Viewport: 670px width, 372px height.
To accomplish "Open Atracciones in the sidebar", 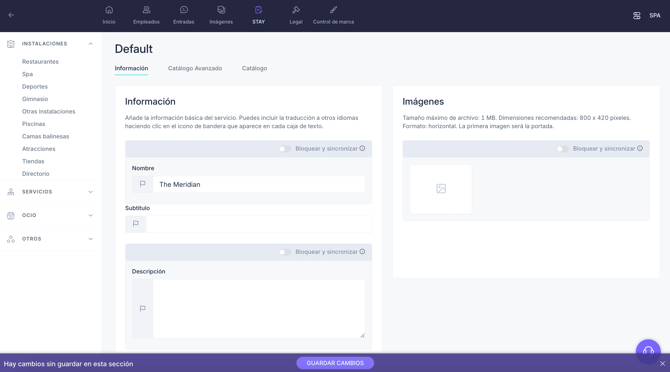I will pyautogui.click(x=38, y=149).
